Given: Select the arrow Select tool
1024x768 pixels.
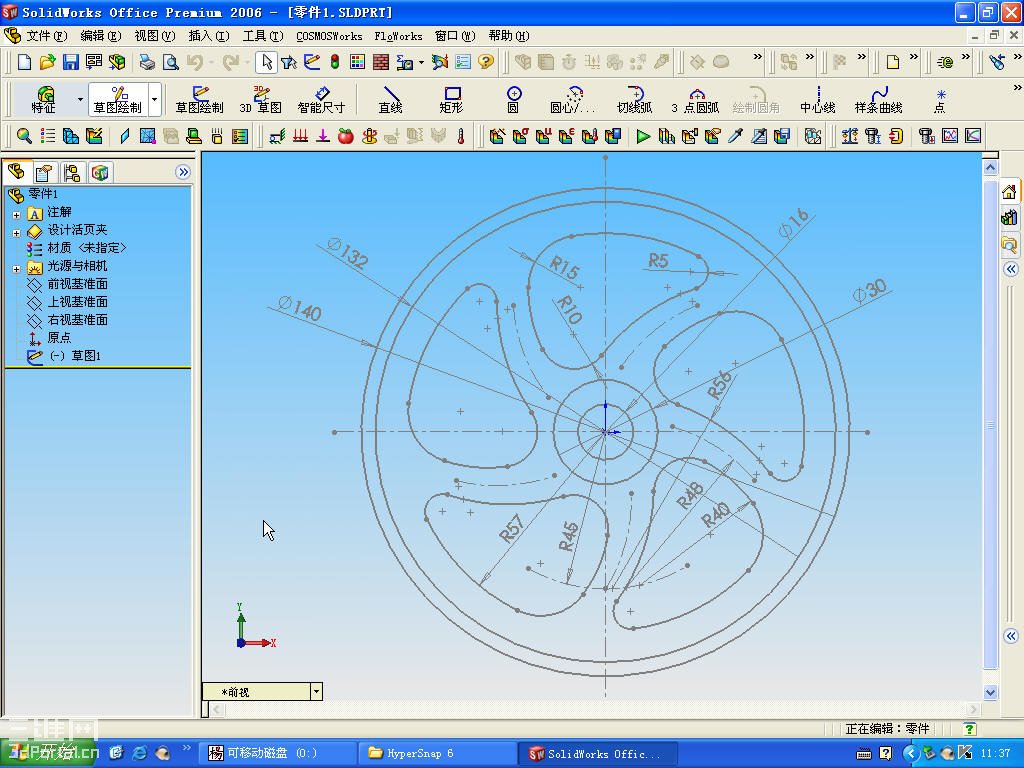Looking at the screenshot, I should (x=266, y=62).
